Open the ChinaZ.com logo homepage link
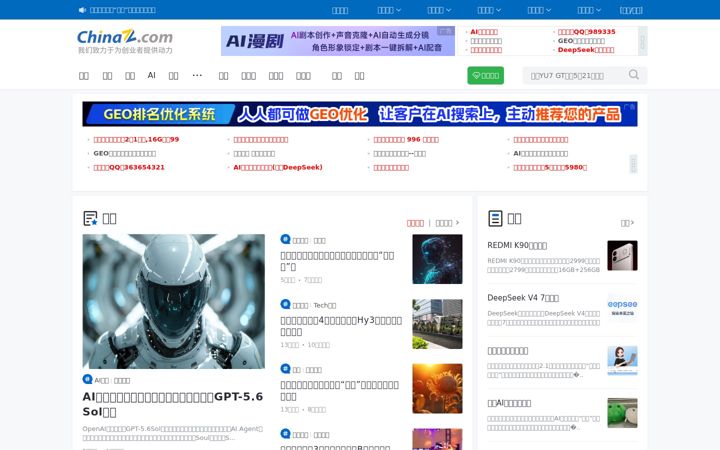 (x=125, y=41)
